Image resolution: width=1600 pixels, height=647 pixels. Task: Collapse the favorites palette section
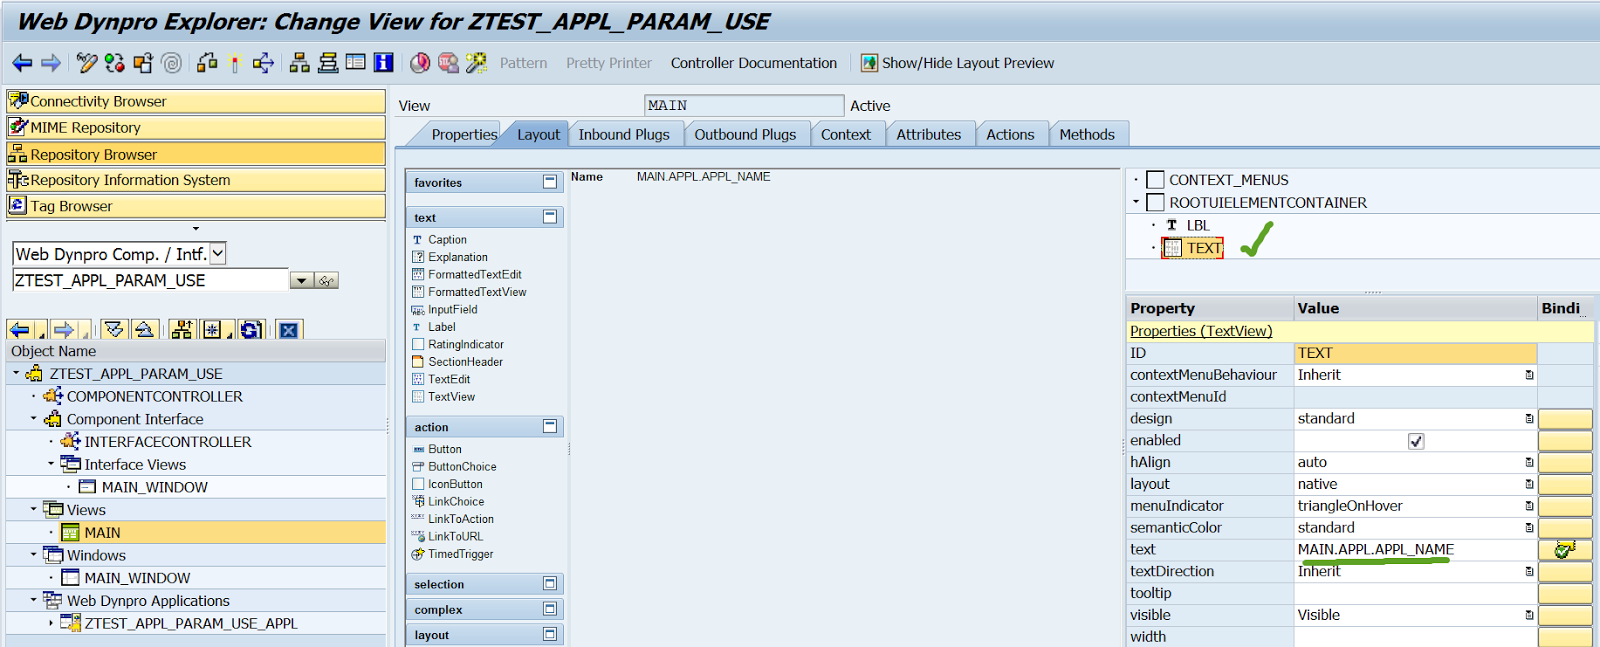pos(550,182)
